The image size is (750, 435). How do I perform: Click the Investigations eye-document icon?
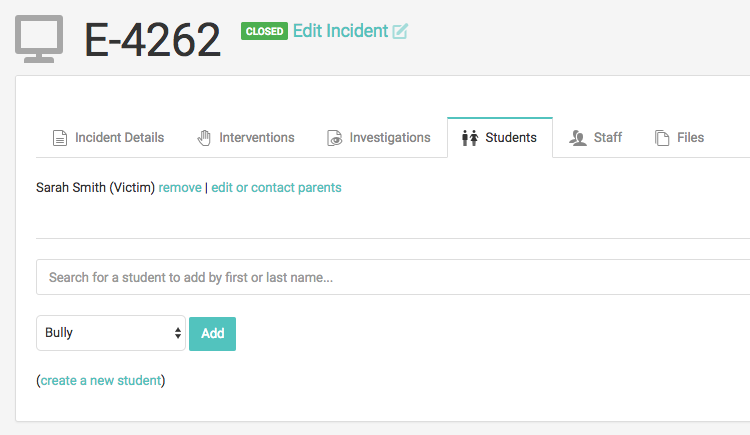tap(334, 138)
